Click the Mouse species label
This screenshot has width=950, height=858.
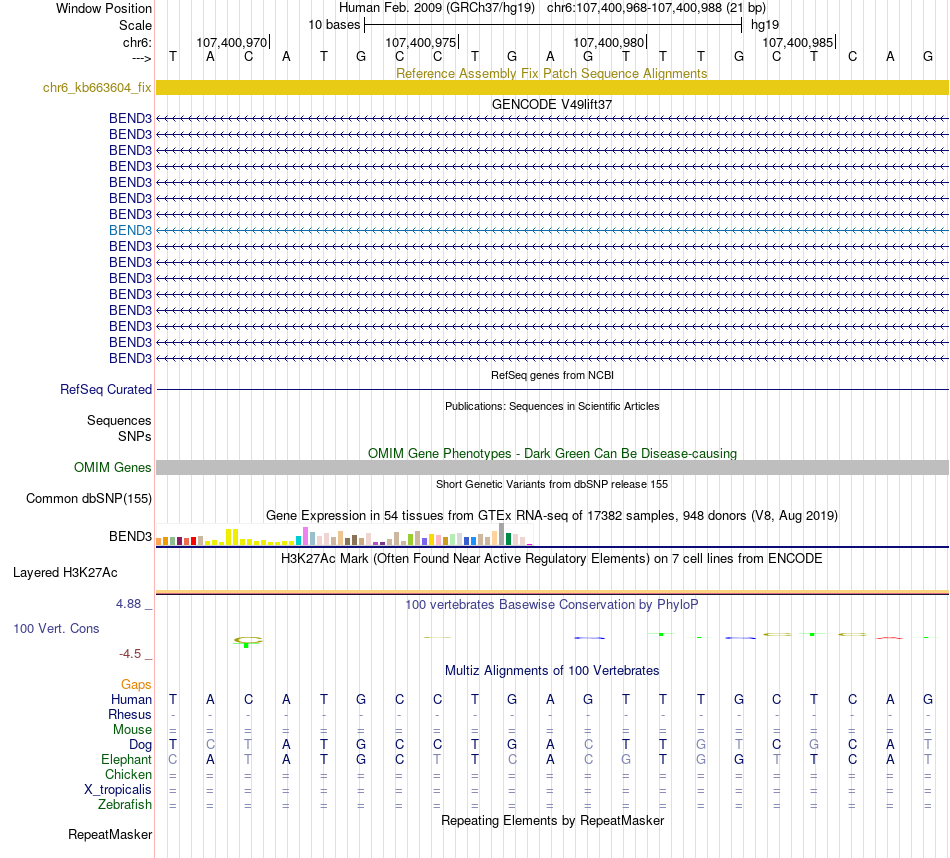click(x=132, y=730)
